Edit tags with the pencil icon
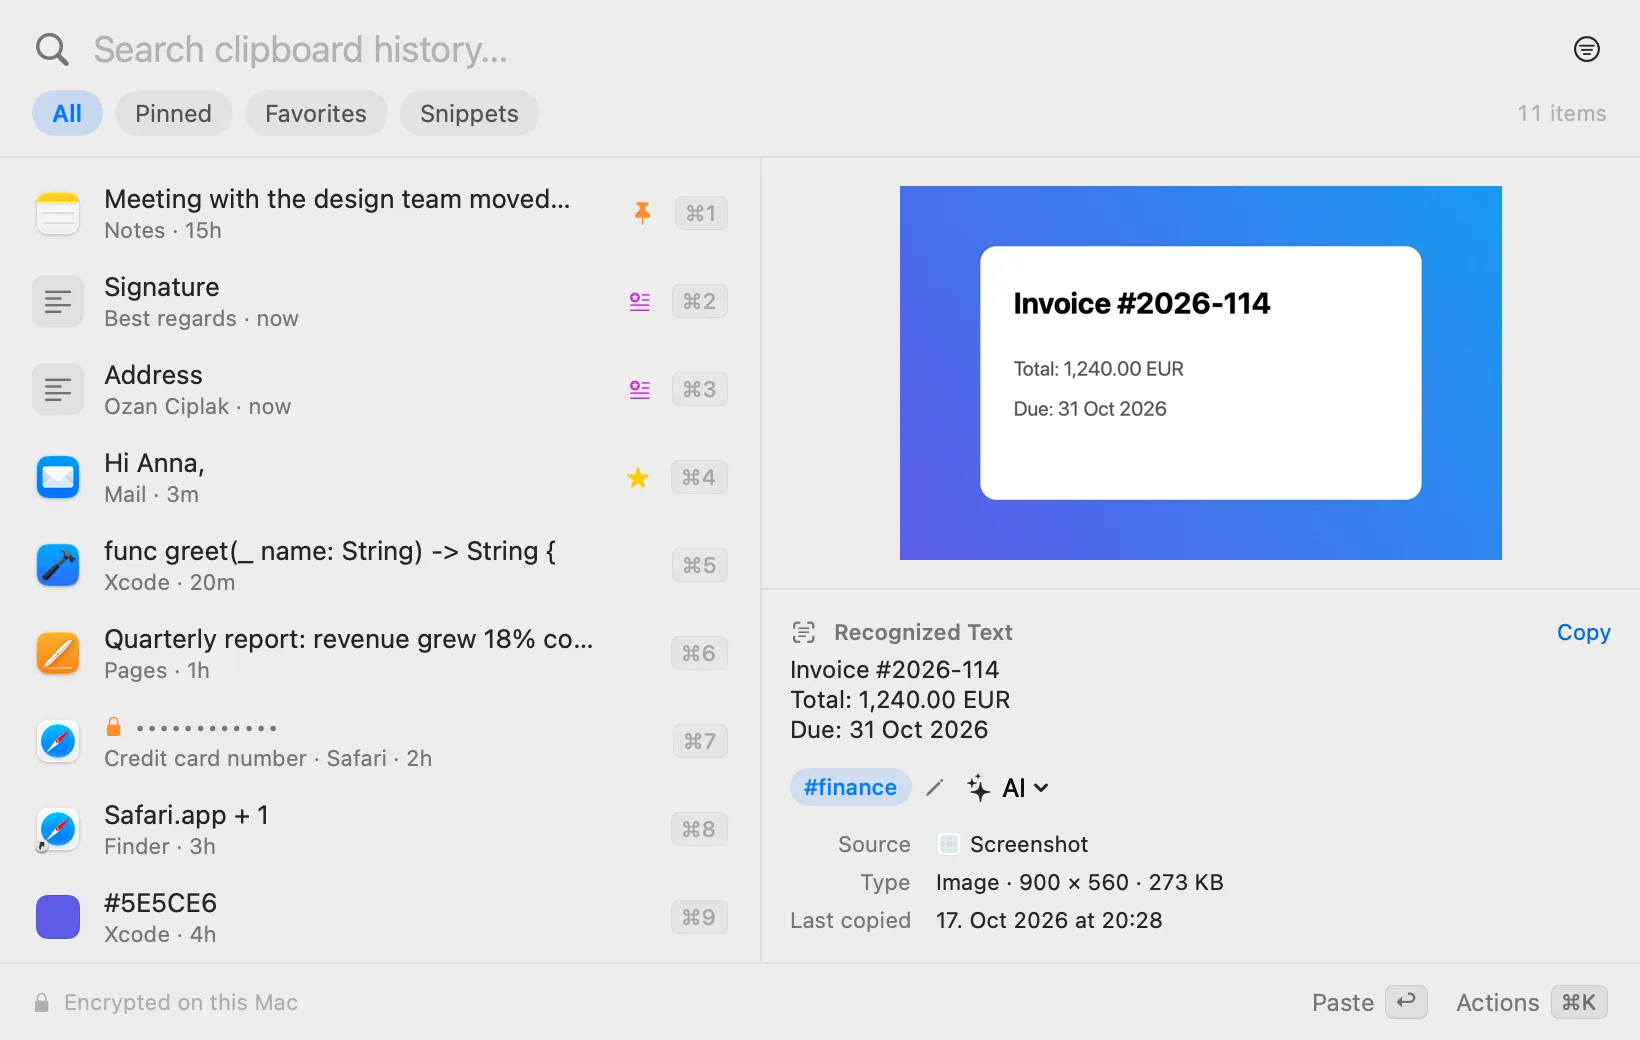1640x1040 pixels. tap(935, 788)
